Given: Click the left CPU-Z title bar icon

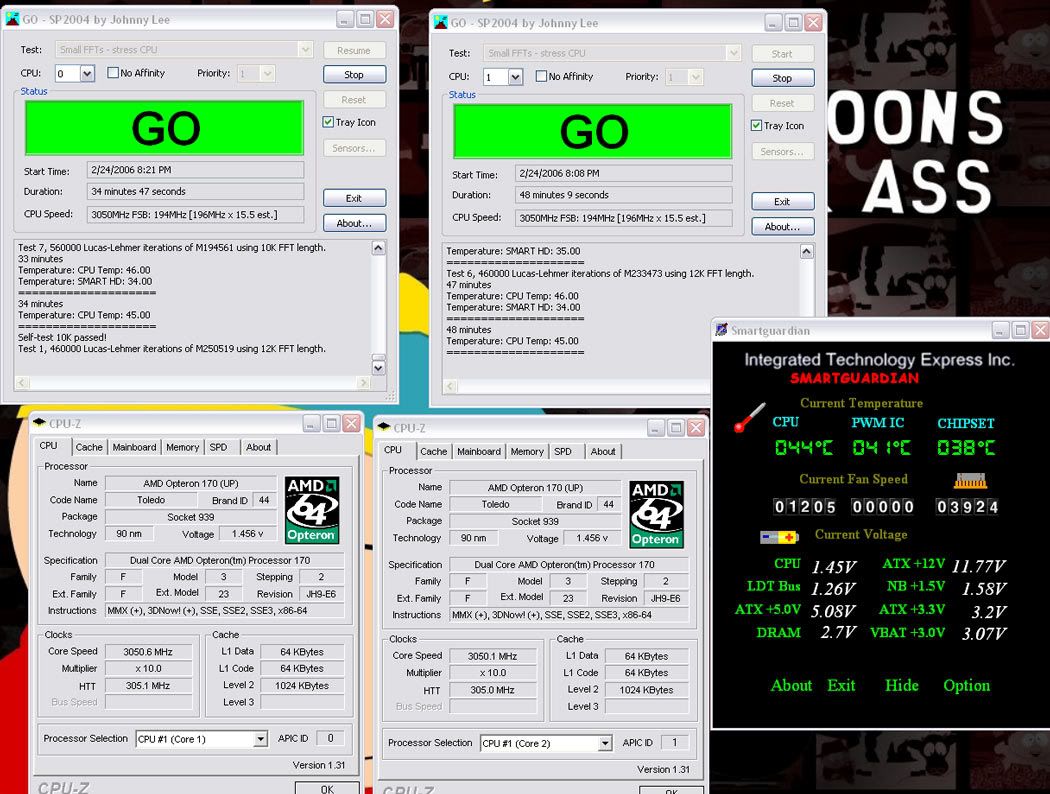Looking at the screenshot, I should click(x=39, y=422).
